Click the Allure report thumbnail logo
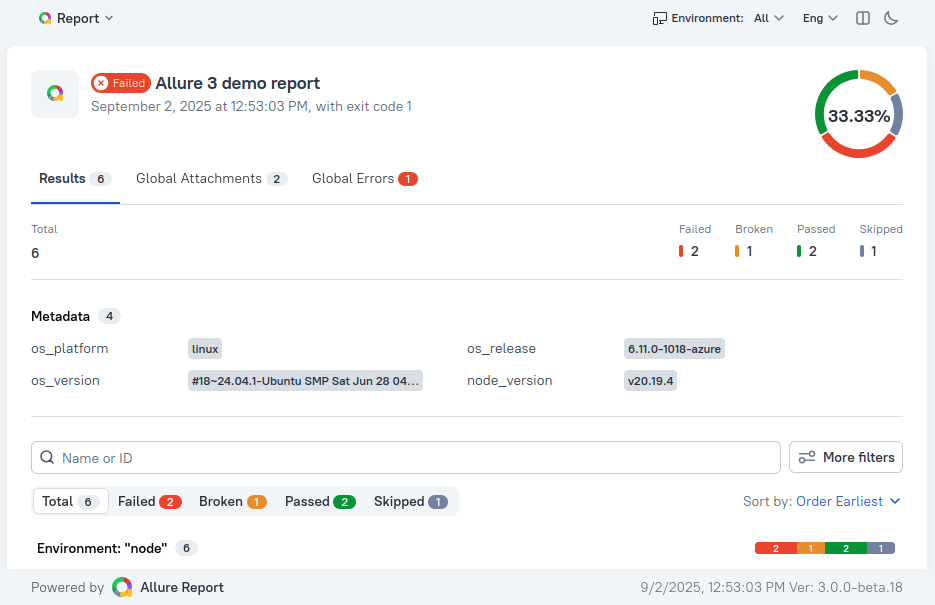 tap(55, 94)
